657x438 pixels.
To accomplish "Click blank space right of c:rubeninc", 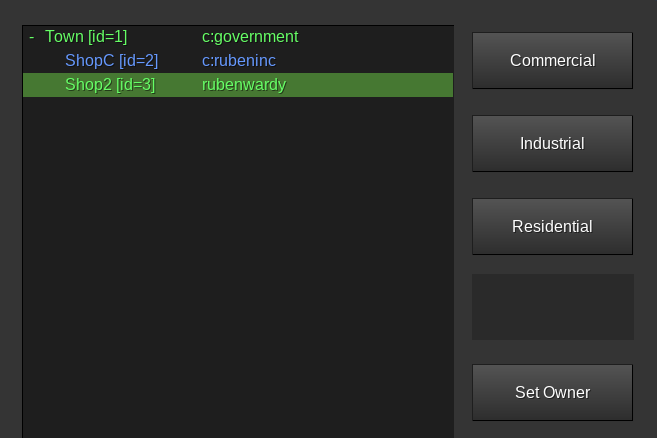I will click(365, 61).
